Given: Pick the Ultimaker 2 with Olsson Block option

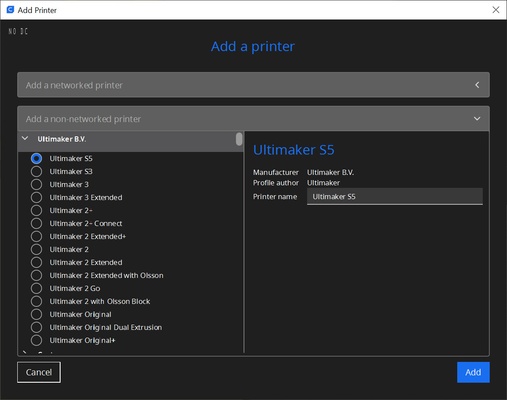Looking at the screenshot, I should click(x=36, y=301).
